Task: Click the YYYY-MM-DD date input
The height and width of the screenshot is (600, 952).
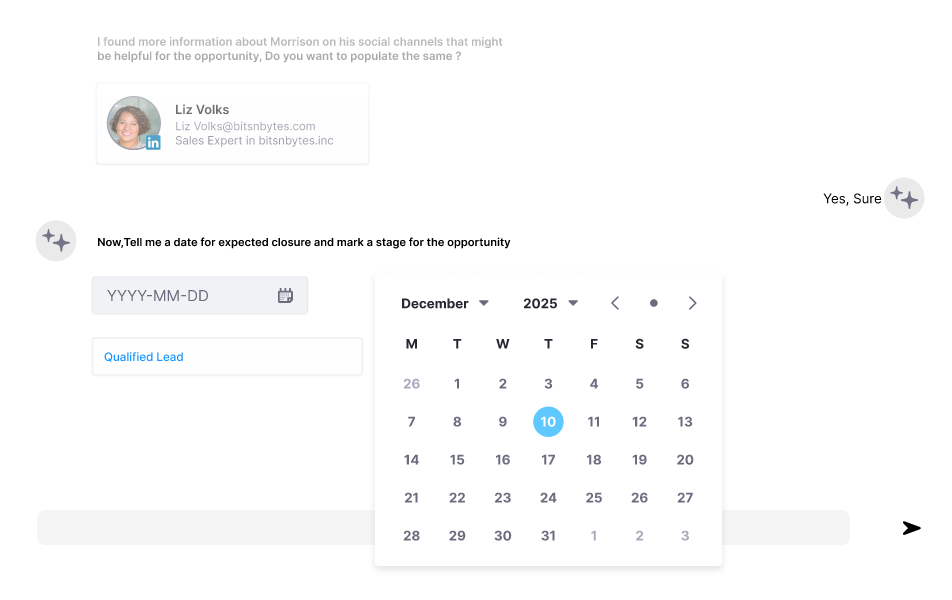Action: click(200, 296)
